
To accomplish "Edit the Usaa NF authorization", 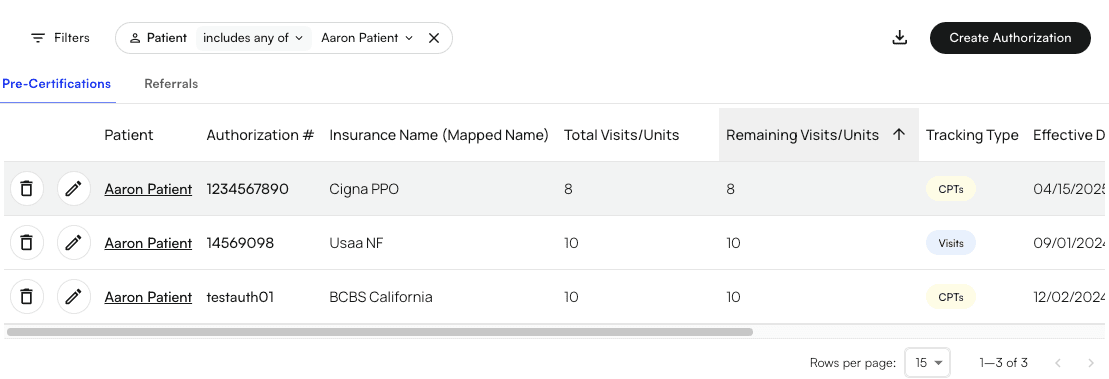I will 74,243.
